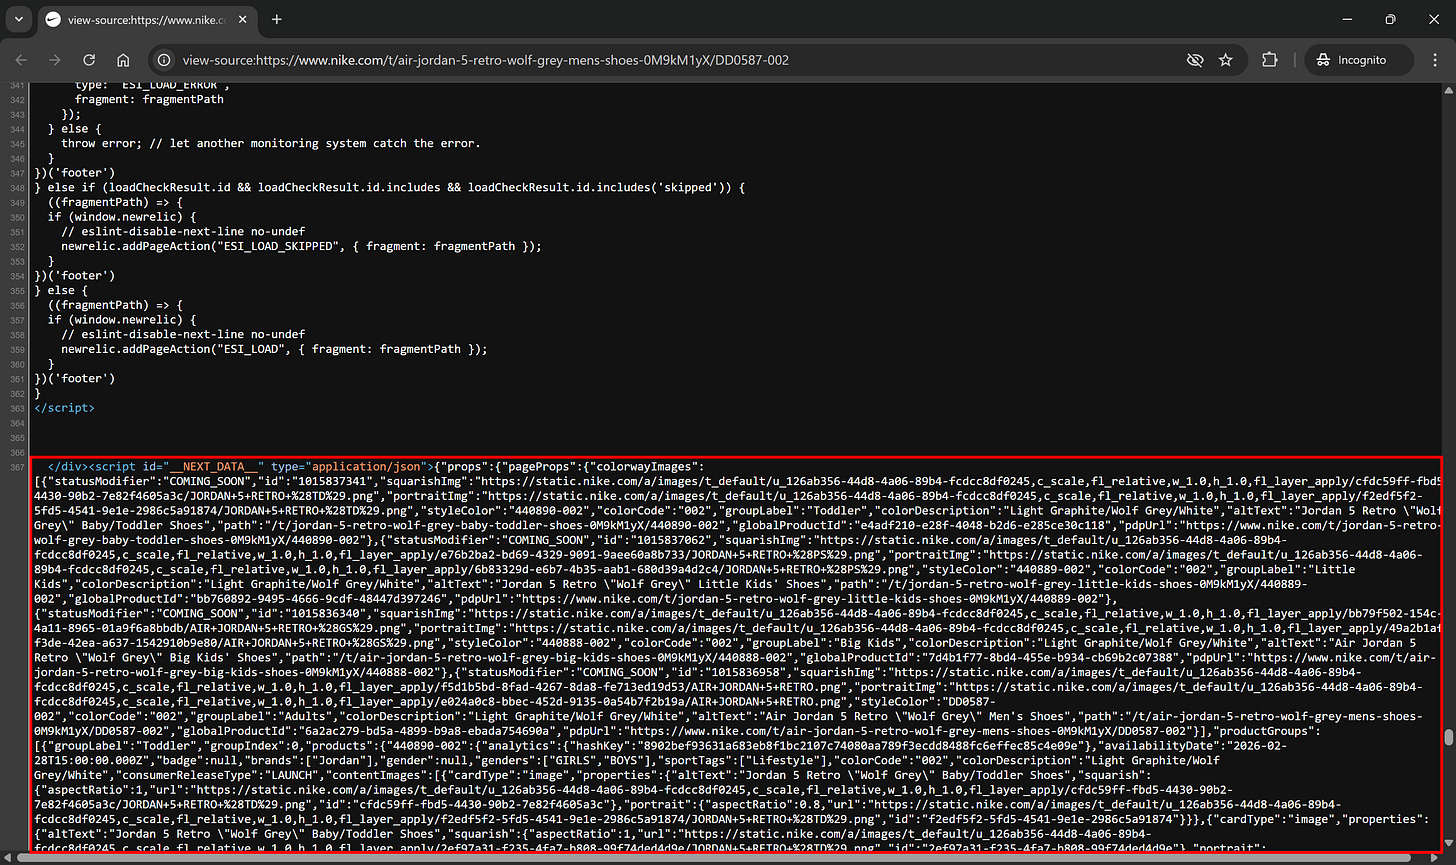Open third-party cookies blocked eye icon

(x=1194, y=60)
